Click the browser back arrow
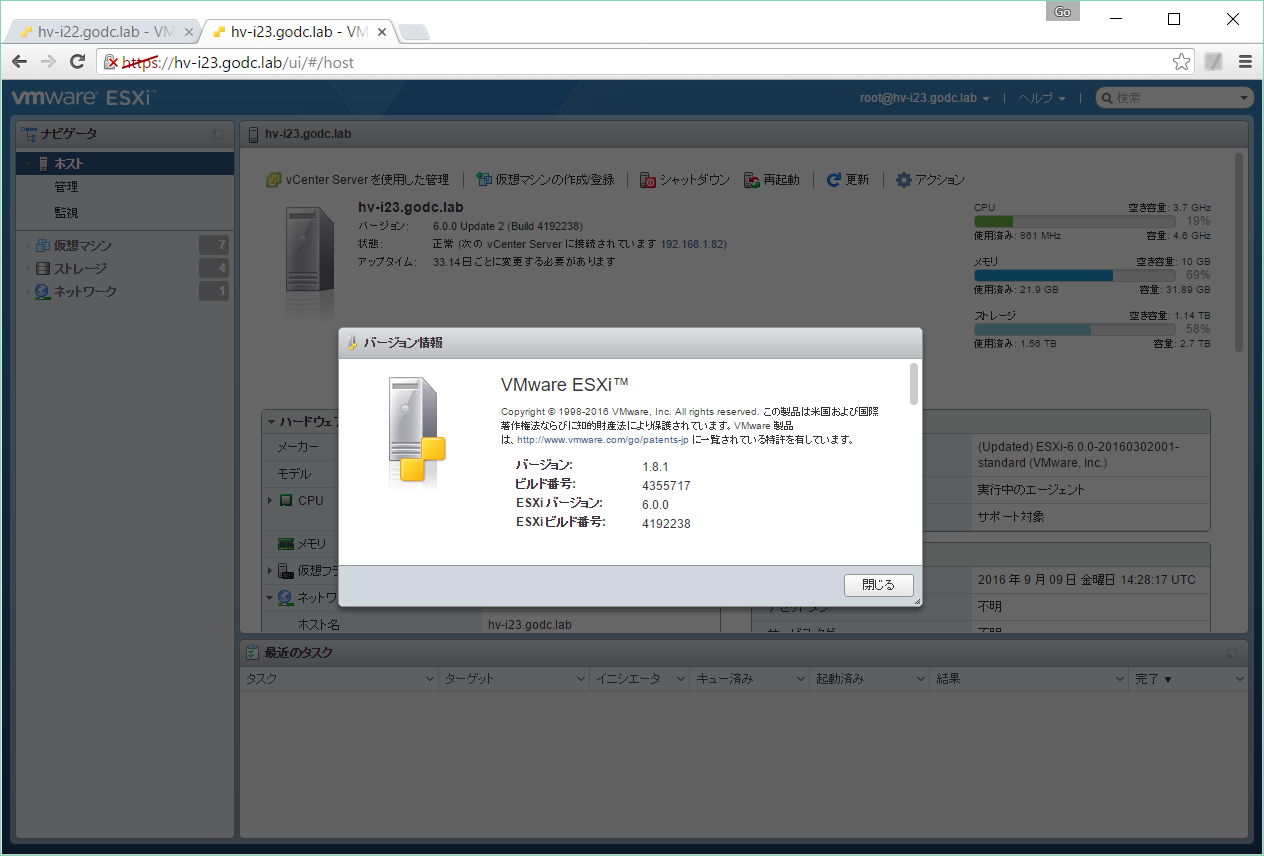1264x856 pixels. tap(19, 62)
